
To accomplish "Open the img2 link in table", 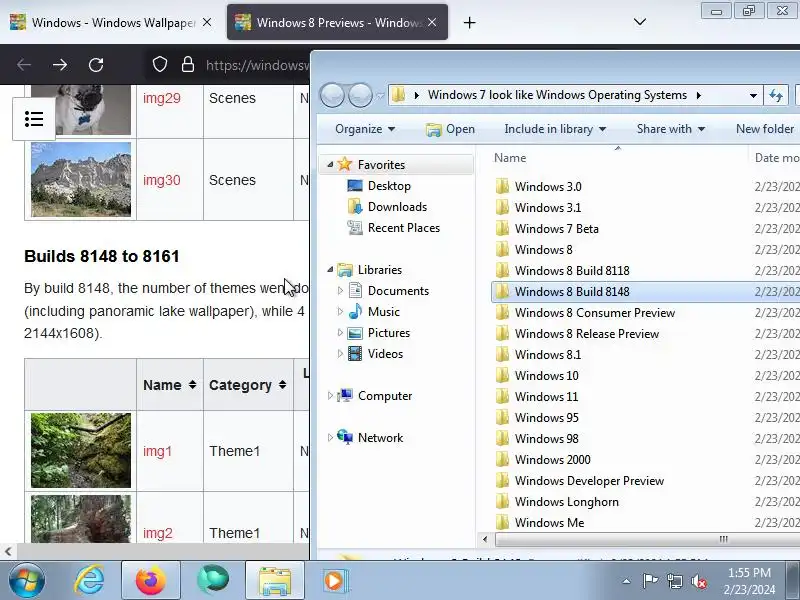I will tap(157, 533).
